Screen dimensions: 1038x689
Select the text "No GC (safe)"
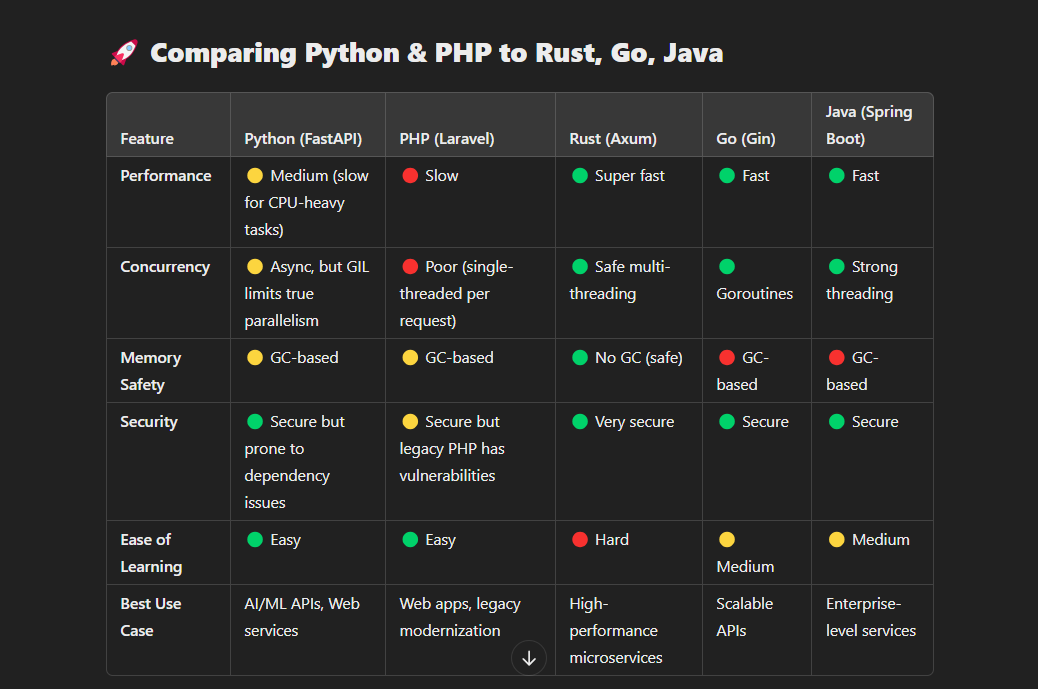639,358
